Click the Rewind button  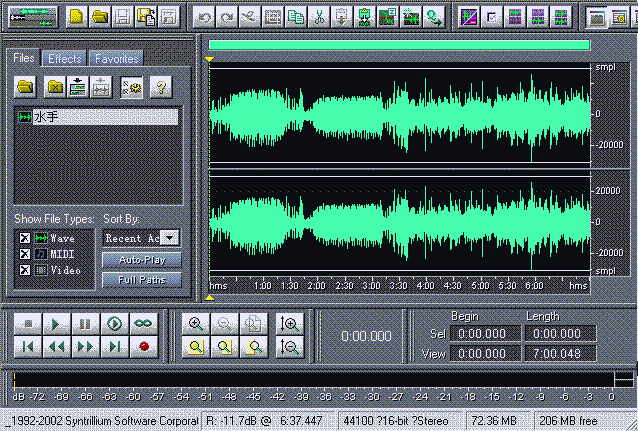tap(57, 347)
